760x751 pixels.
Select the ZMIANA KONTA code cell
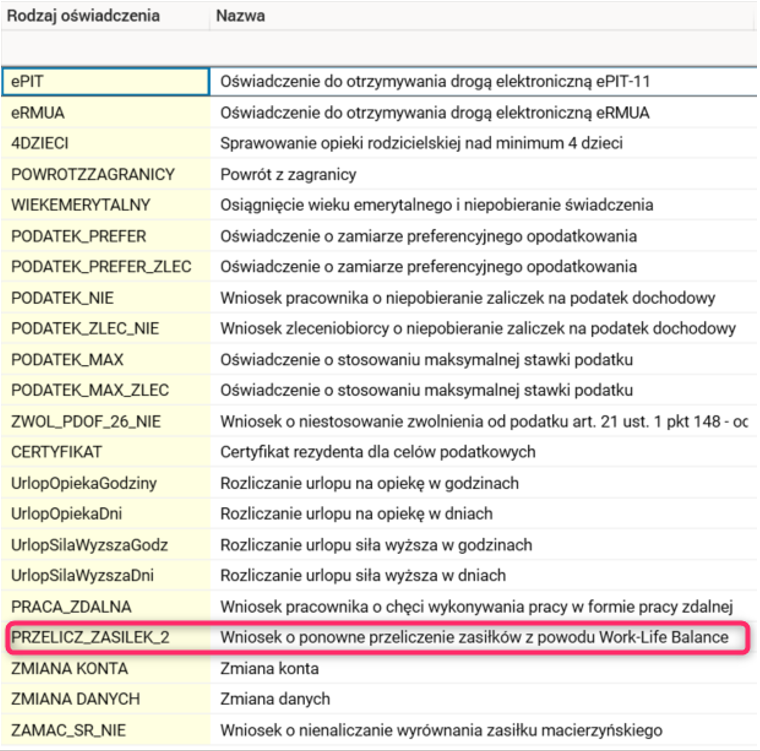pyautogui.click(x=106, y=669)
